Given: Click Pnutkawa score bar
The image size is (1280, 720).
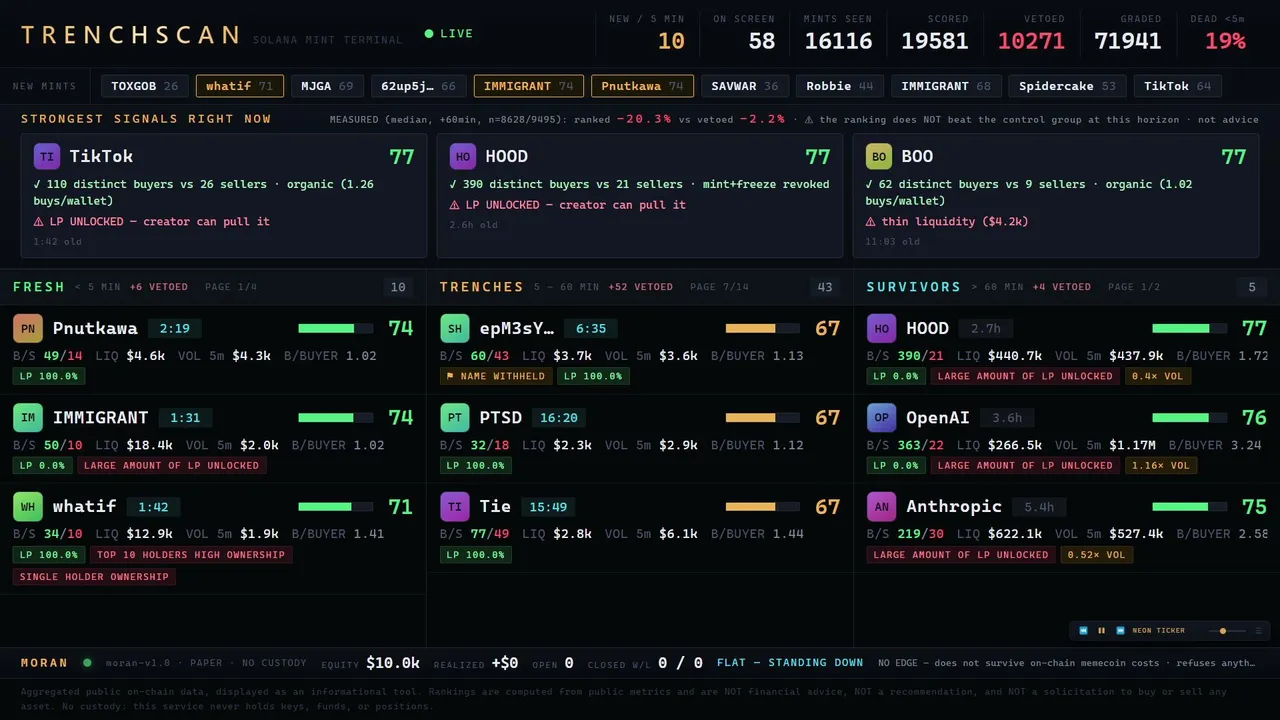Looking at the screenshot, I should 336,328.
